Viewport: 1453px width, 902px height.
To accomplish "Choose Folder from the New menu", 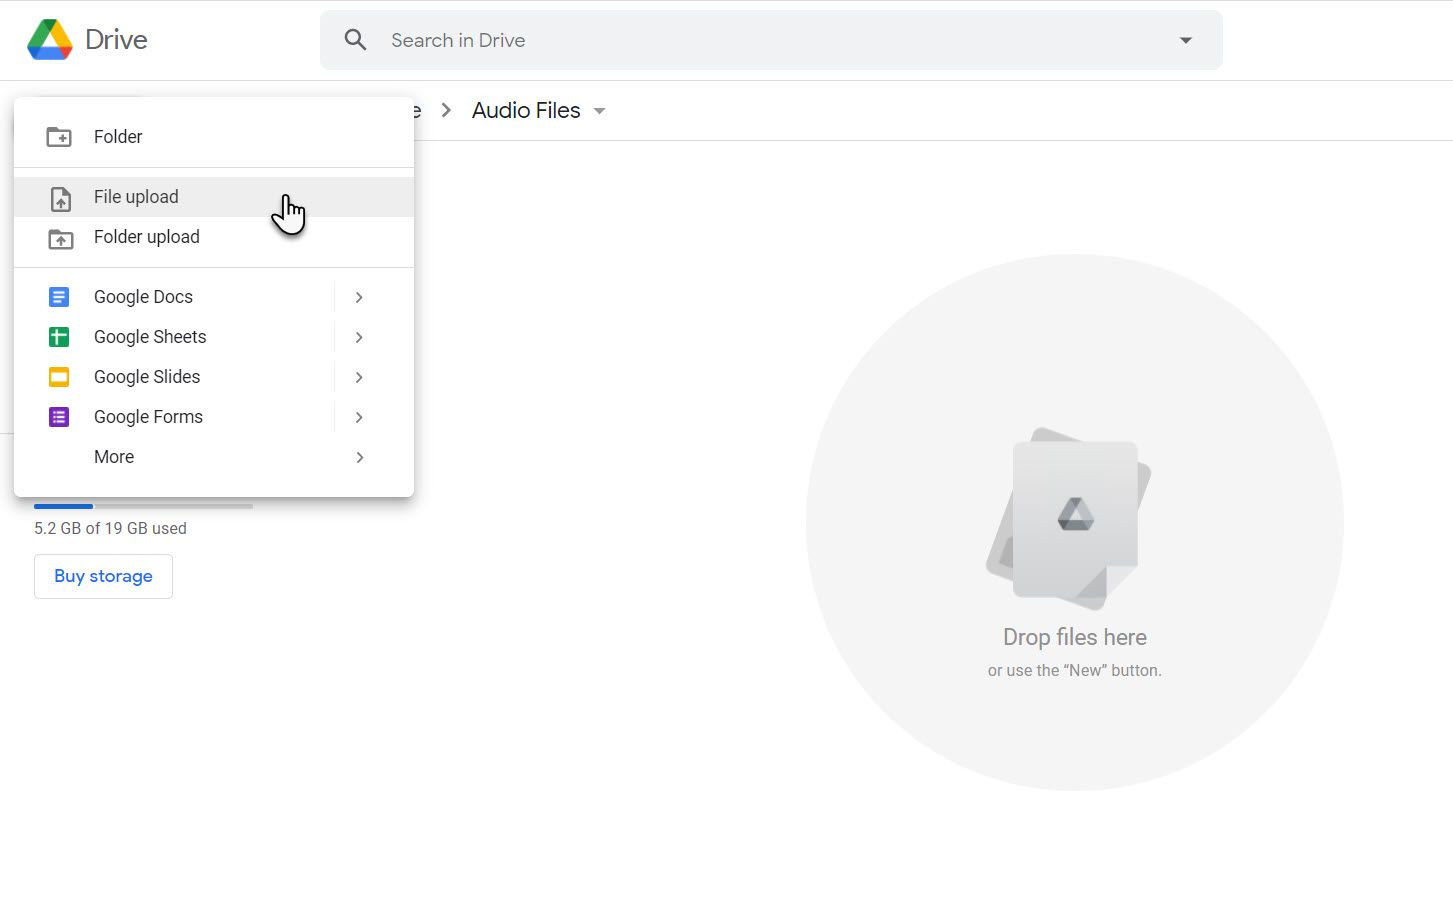I will pyautogui.click(x=117, y=136).
